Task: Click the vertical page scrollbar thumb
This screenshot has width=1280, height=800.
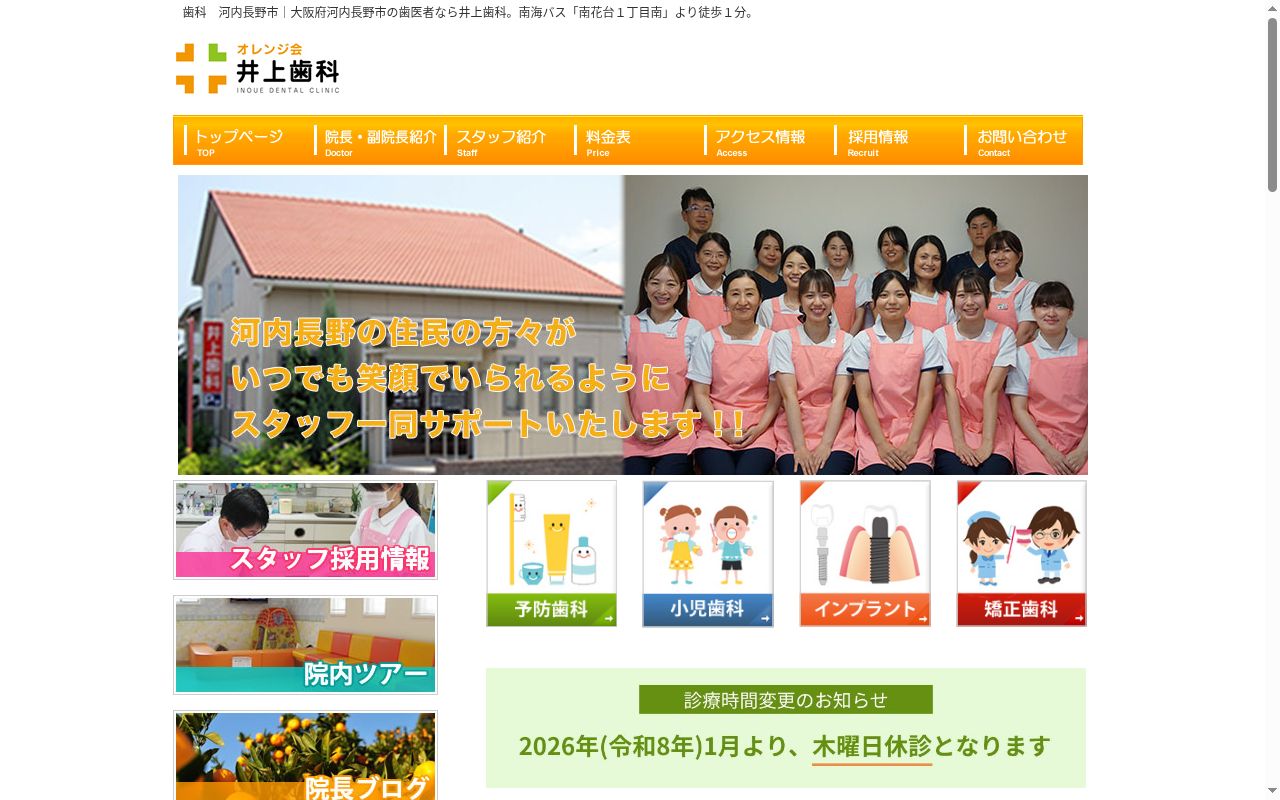Action: [x=1272, y=104]
